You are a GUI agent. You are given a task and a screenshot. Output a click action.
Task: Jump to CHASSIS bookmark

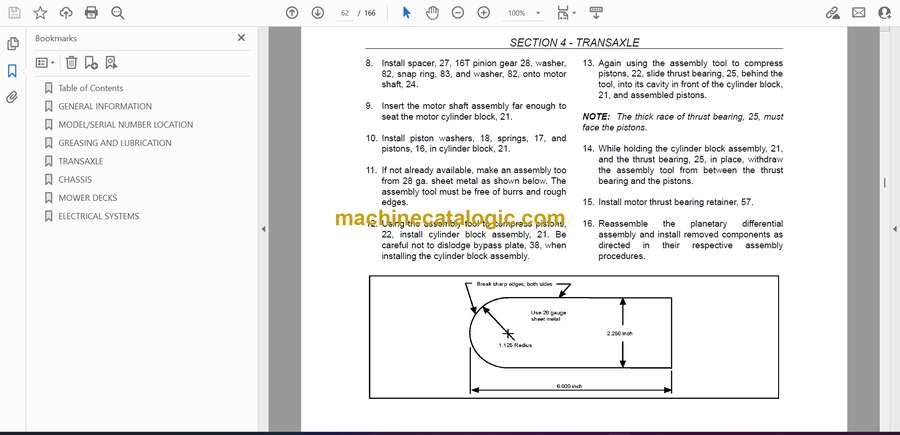[x=75, y=180]
